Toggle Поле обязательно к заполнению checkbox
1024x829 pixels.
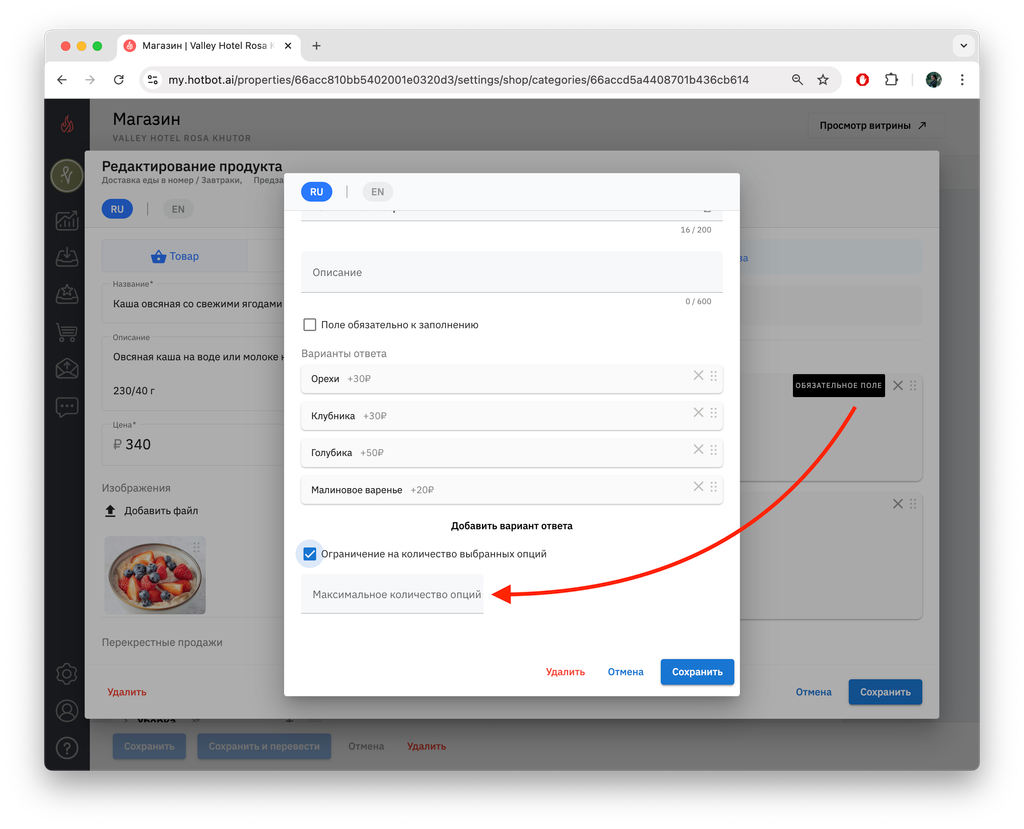[x=310, y=325]
